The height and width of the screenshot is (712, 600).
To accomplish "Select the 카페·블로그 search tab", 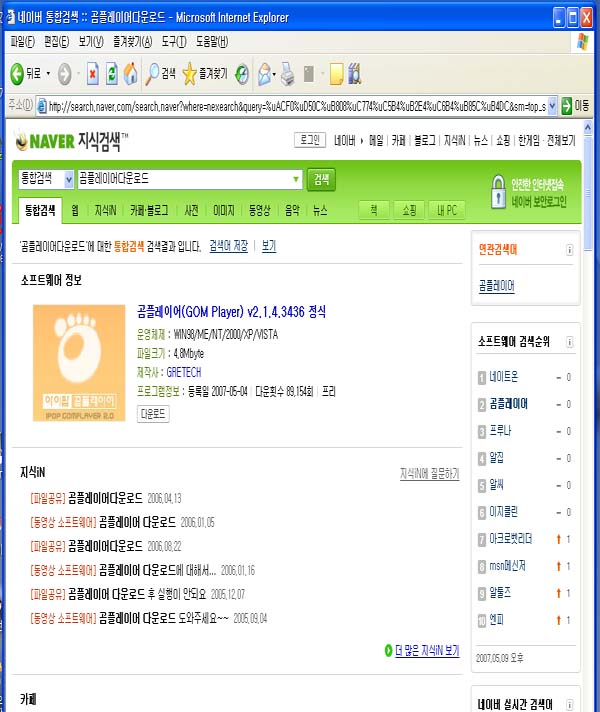I will (x=149, y=210).
